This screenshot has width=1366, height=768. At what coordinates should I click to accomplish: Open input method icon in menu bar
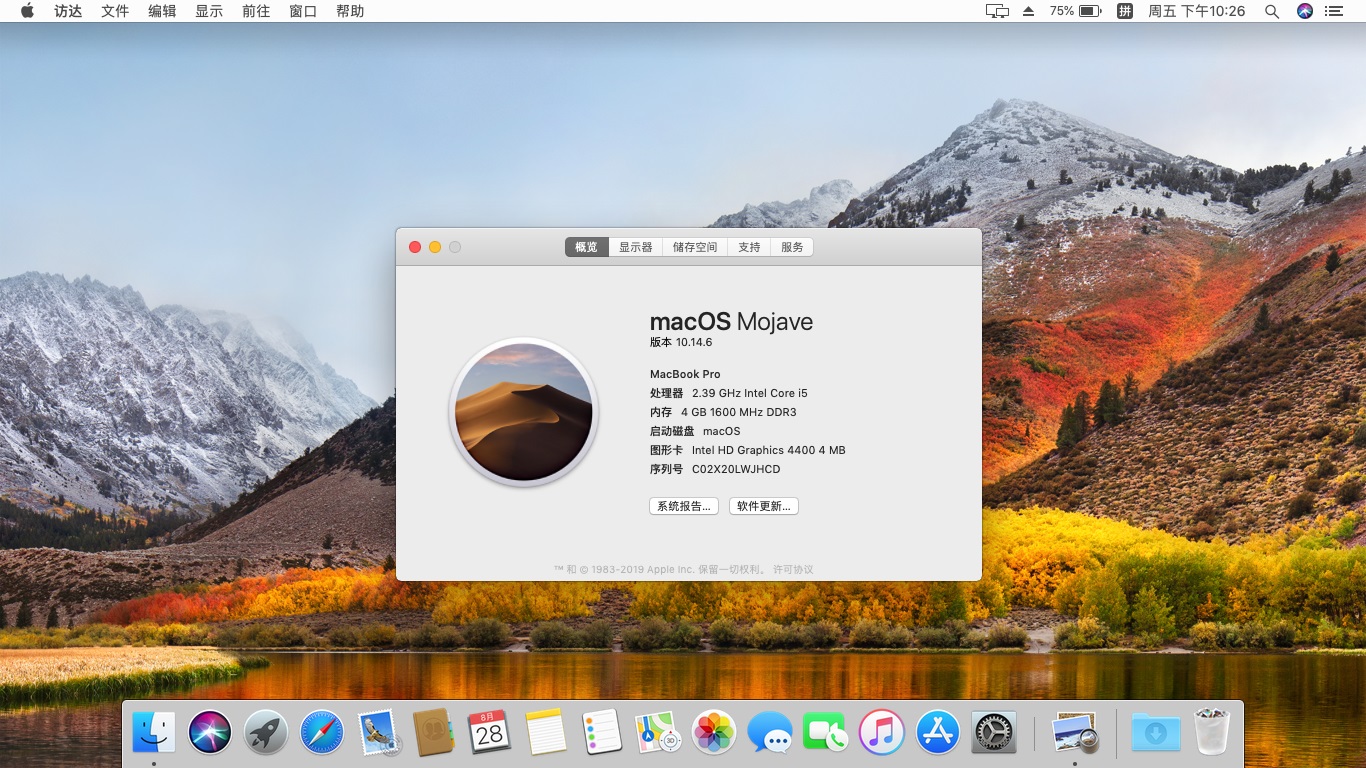[x=1125, y=11]
